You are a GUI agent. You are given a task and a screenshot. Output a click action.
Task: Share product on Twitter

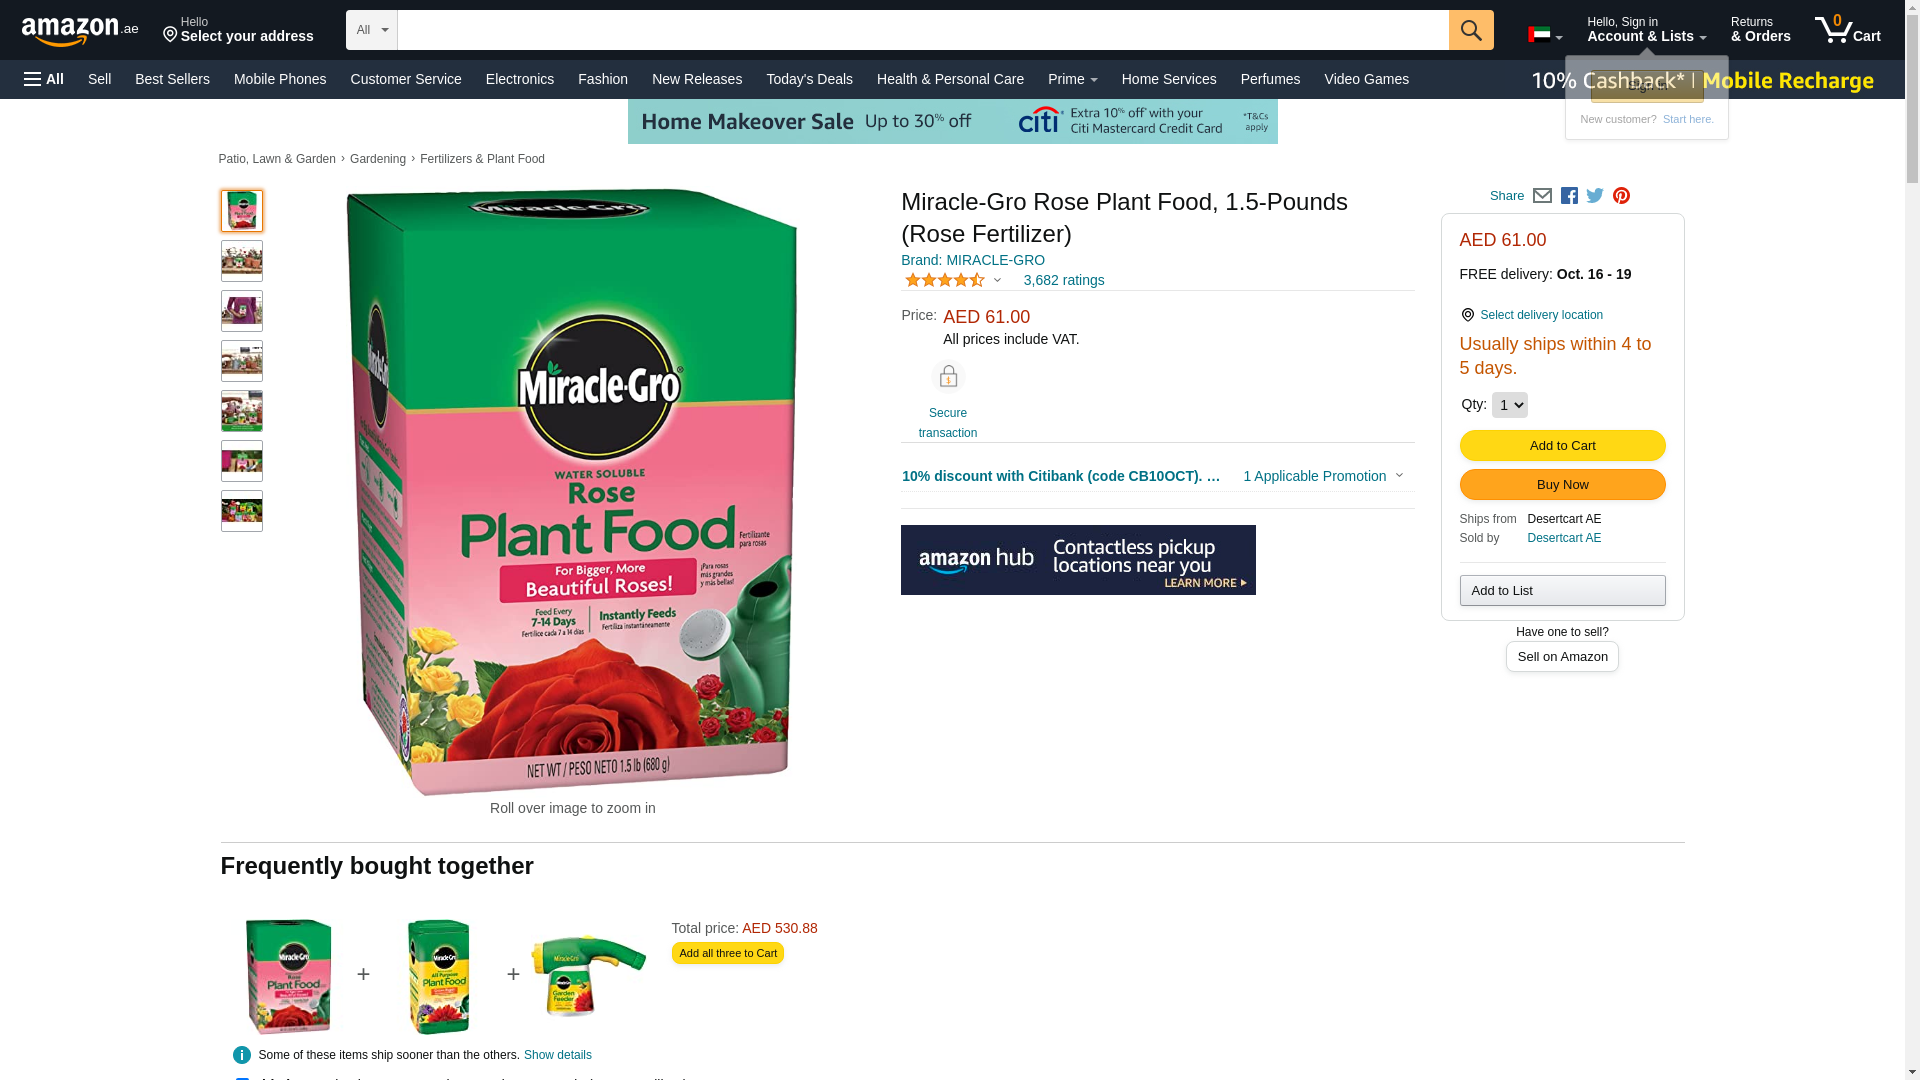coord(1595,196)
